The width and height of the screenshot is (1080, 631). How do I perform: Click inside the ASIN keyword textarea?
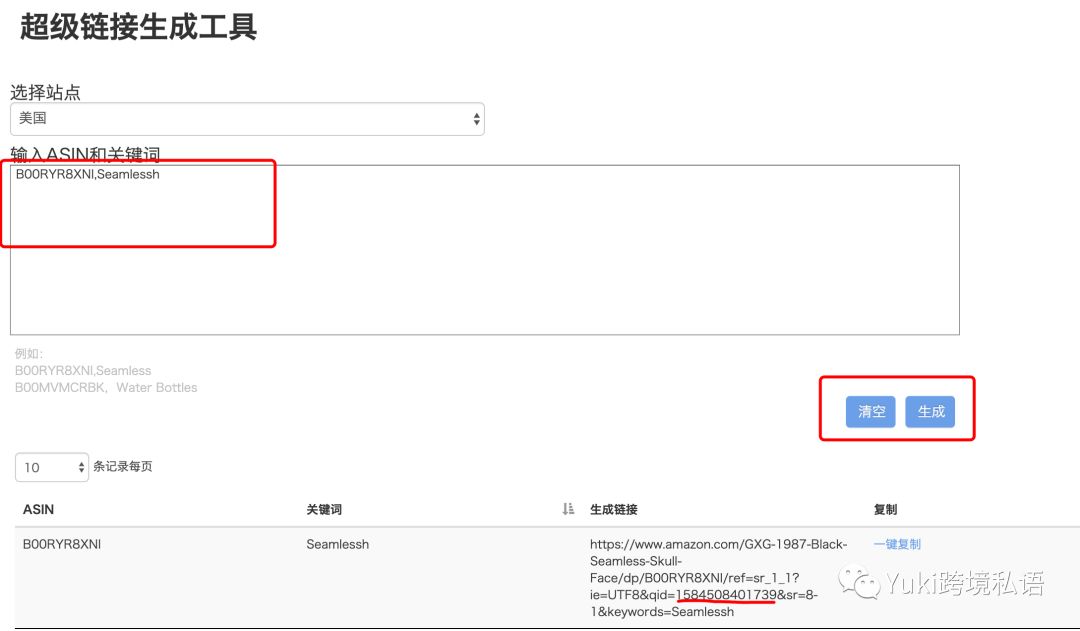pos(400,250)
